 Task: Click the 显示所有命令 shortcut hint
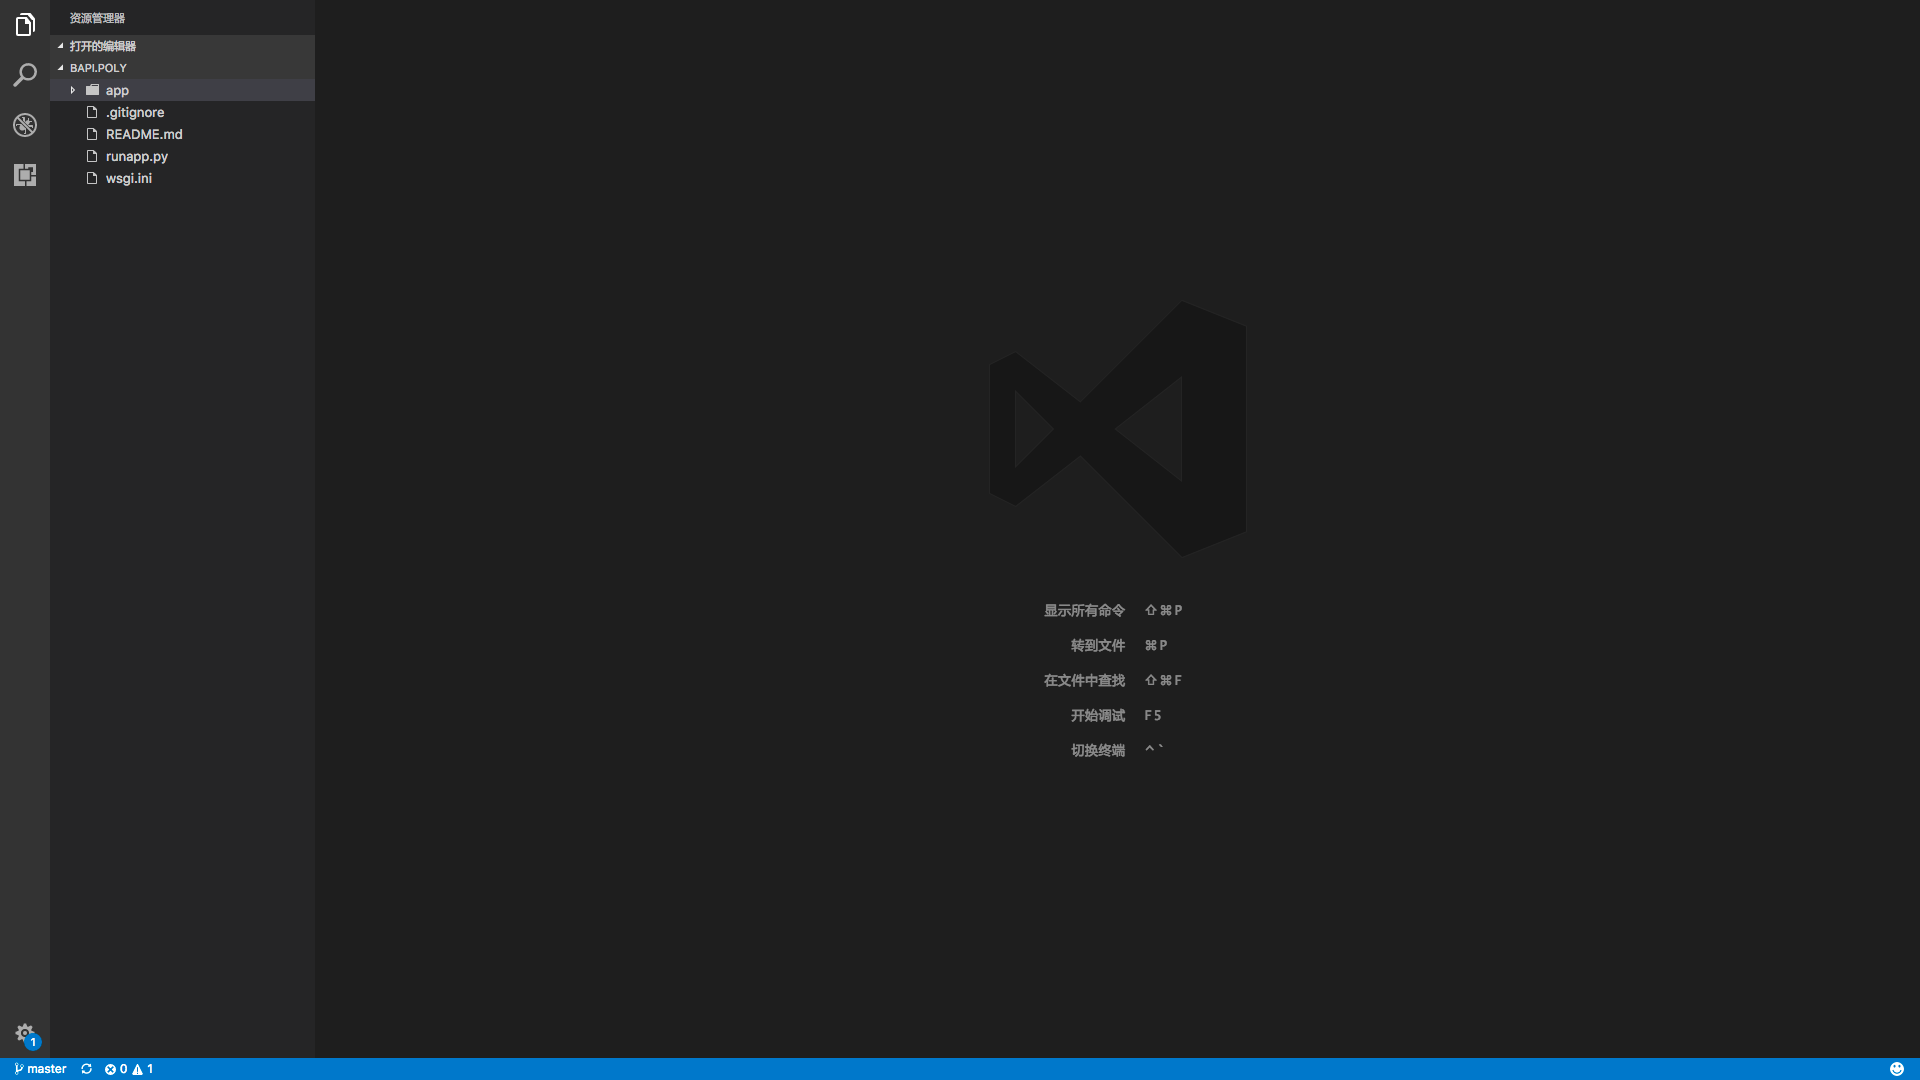(1084, 610)
